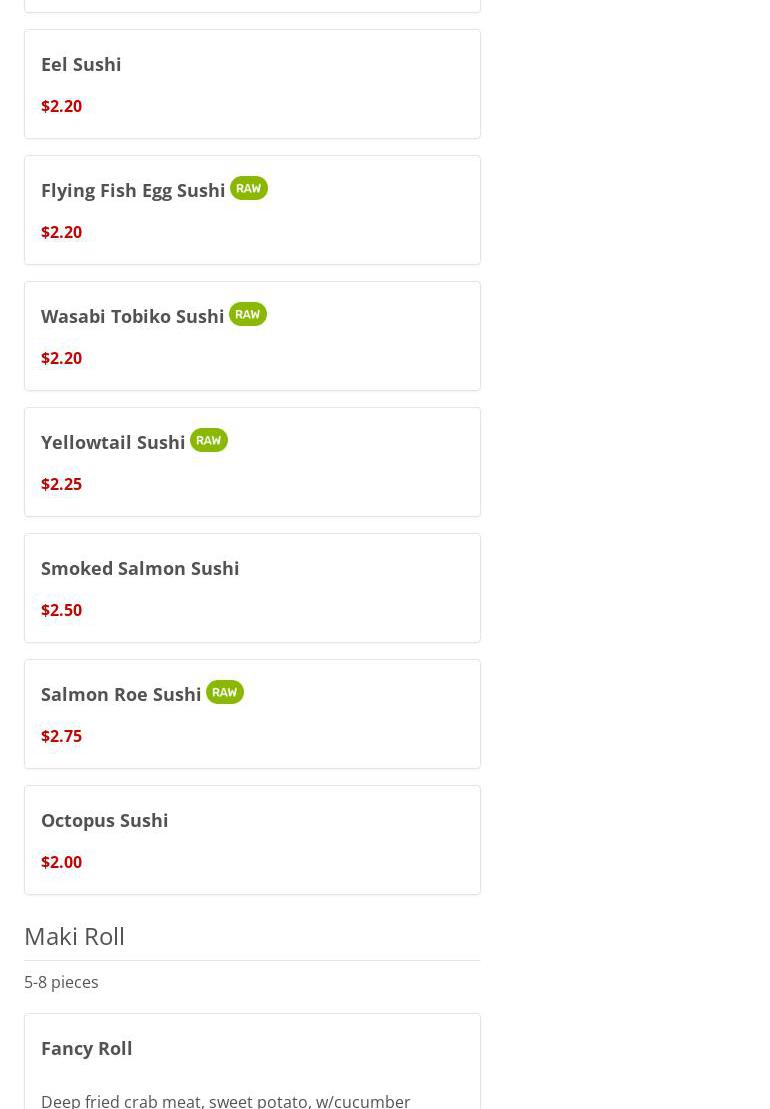The height and width of the screenshot is (1109, 770).
Task: Open the Eel Sushi menu item
Action: click(x=81, y=64)
